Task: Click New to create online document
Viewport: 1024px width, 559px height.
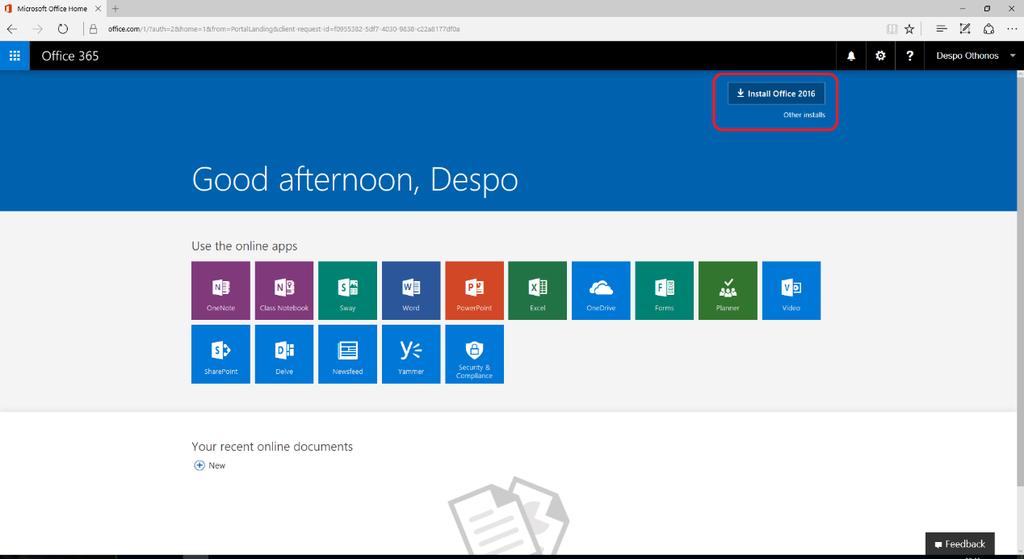Action: [210, 466]
